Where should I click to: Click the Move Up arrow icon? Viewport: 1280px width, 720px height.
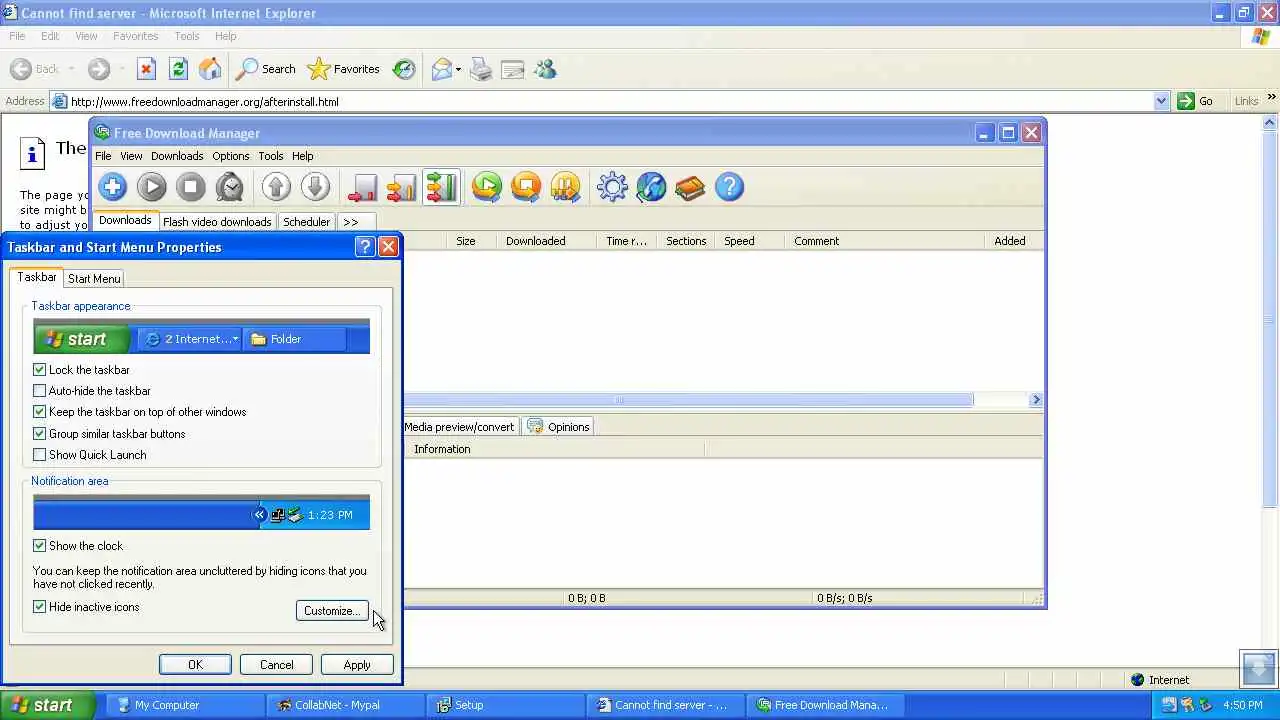click(276, 187)
